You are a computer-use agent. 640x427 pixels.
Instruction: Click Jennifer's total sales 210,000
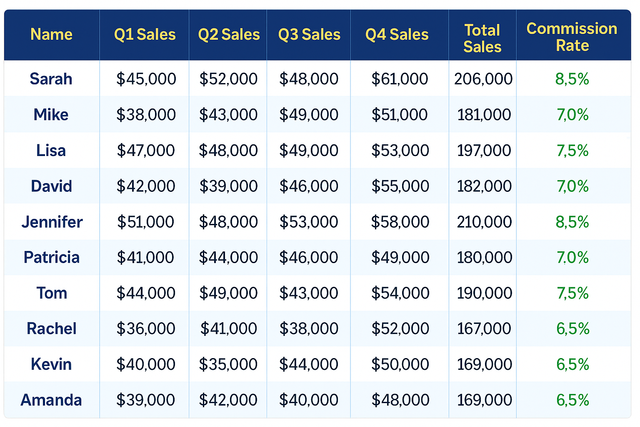click(483, 222)
